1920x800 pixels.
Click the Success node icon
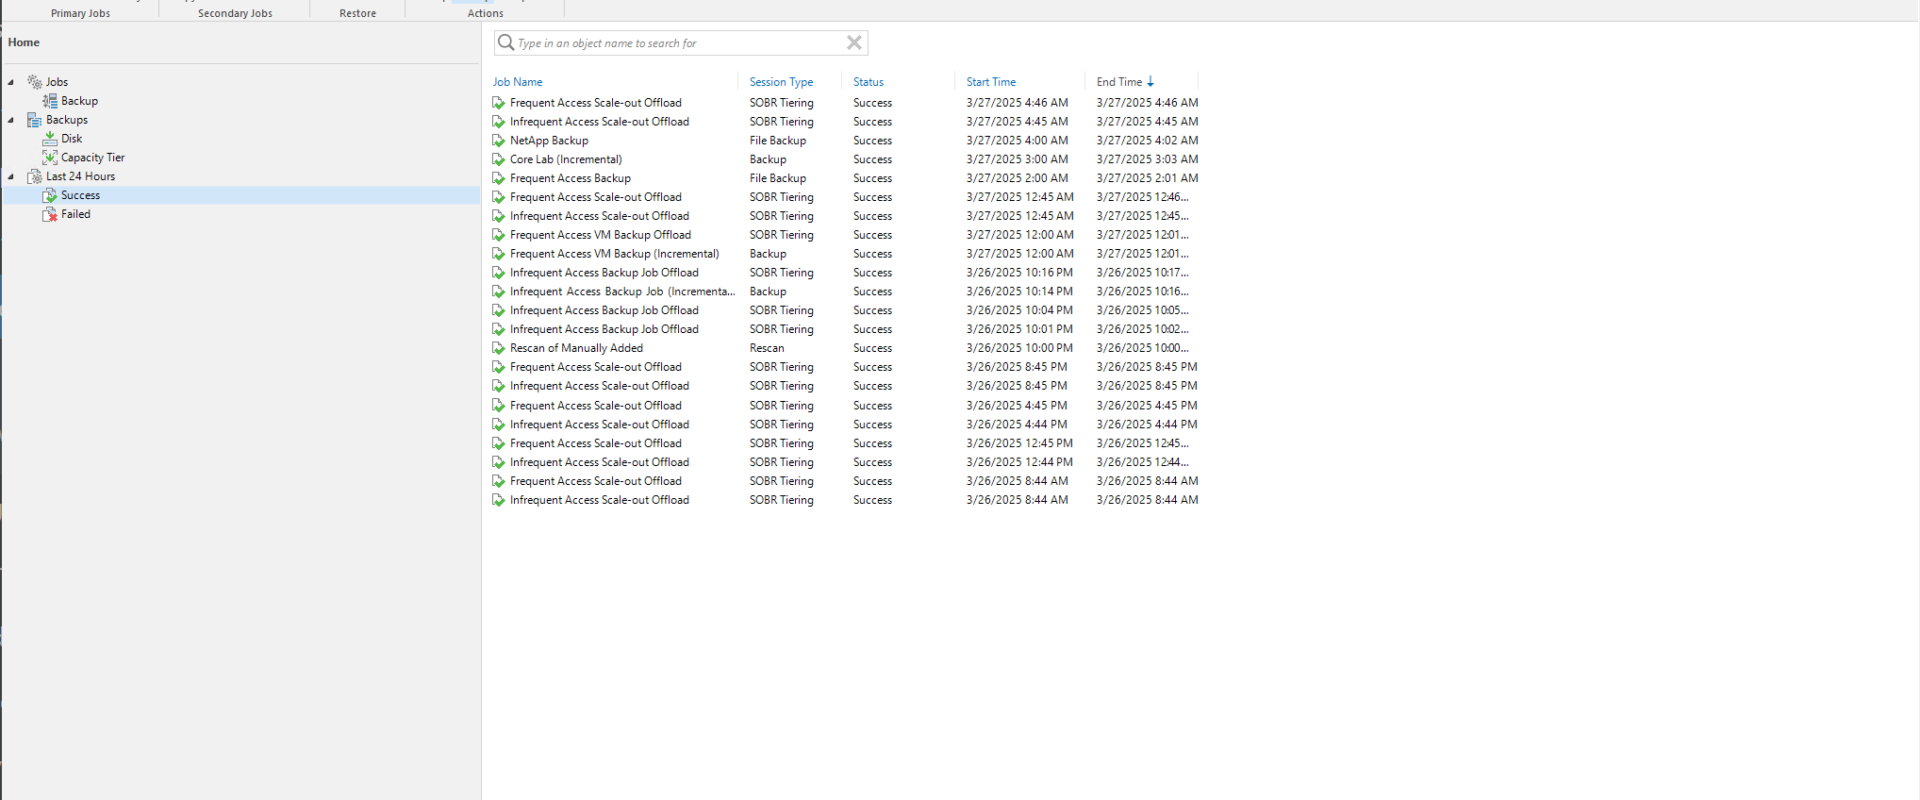point(50,196)
